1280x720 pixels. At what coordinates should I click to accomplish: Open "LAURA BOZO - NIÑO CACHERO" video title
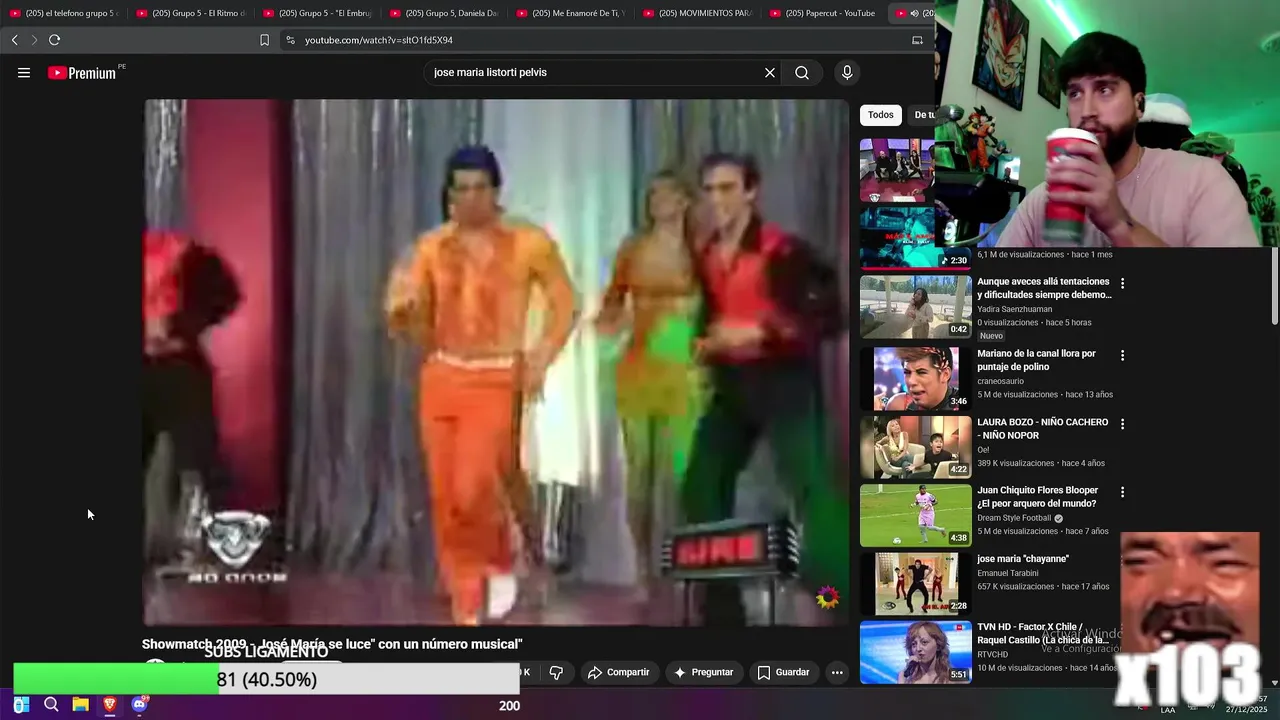point(1042,429)
